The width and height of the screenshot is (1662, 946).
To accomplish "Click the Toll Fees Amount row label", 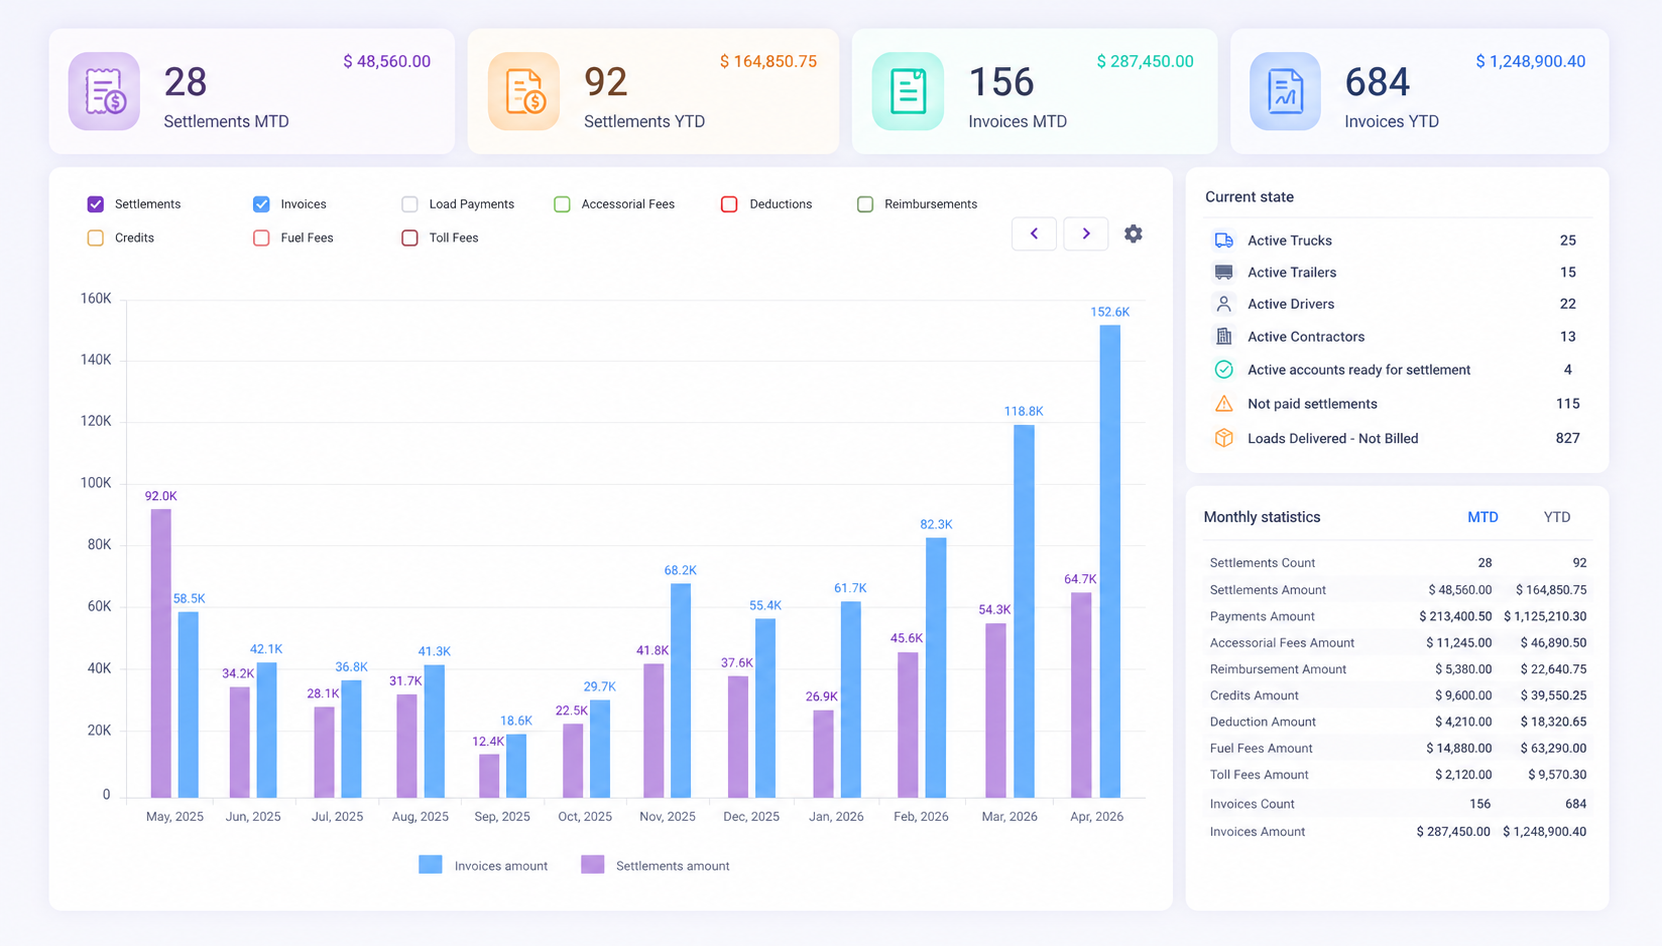I will click(1259, 774).
